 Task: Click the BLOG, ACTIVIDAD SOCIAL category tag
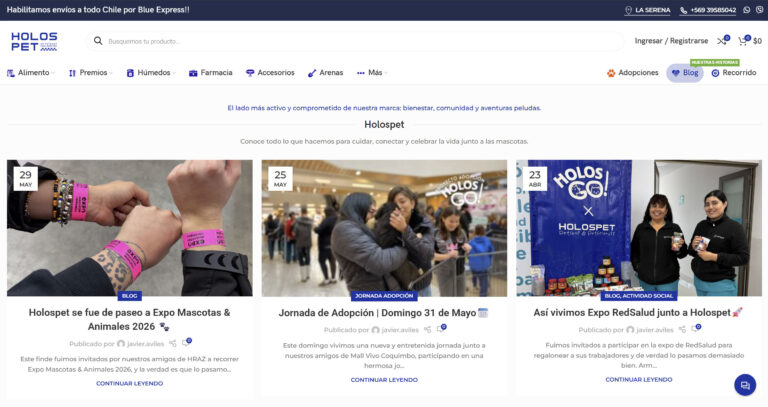tap(639, 296)
